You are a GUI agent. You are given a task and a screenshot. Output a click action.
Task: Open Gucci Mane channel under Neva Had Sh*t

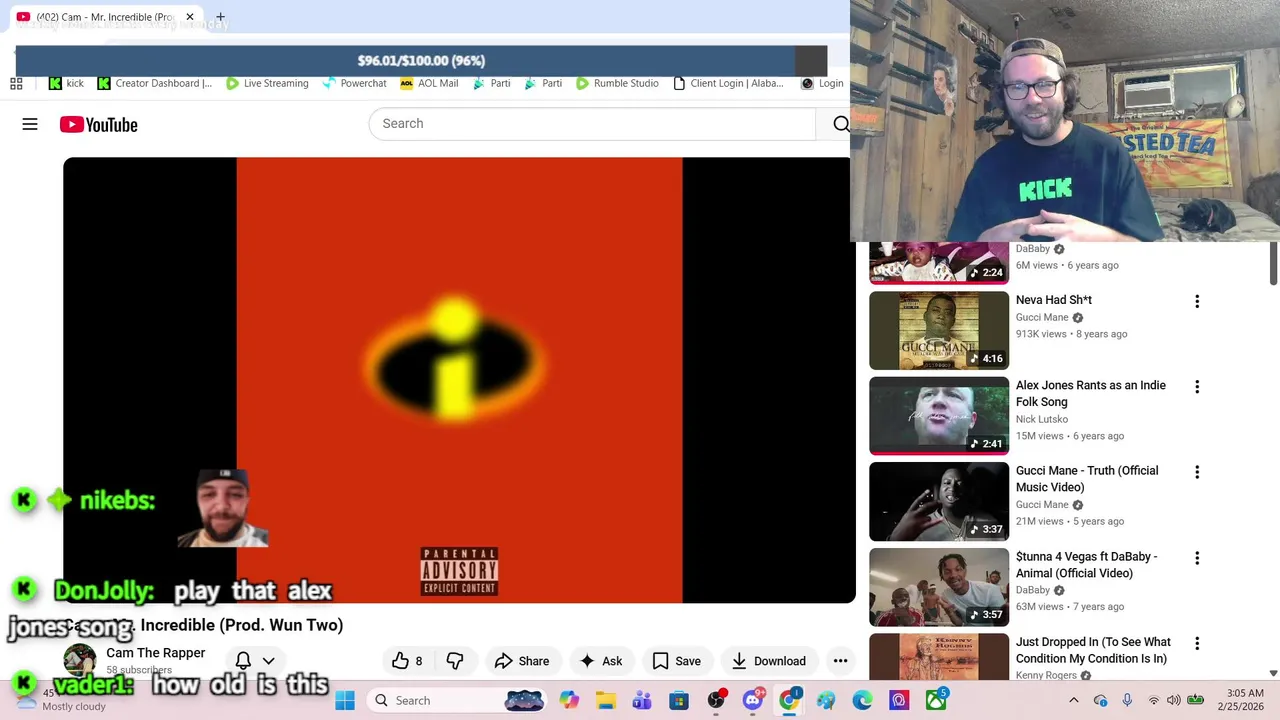coord(1042,317)
